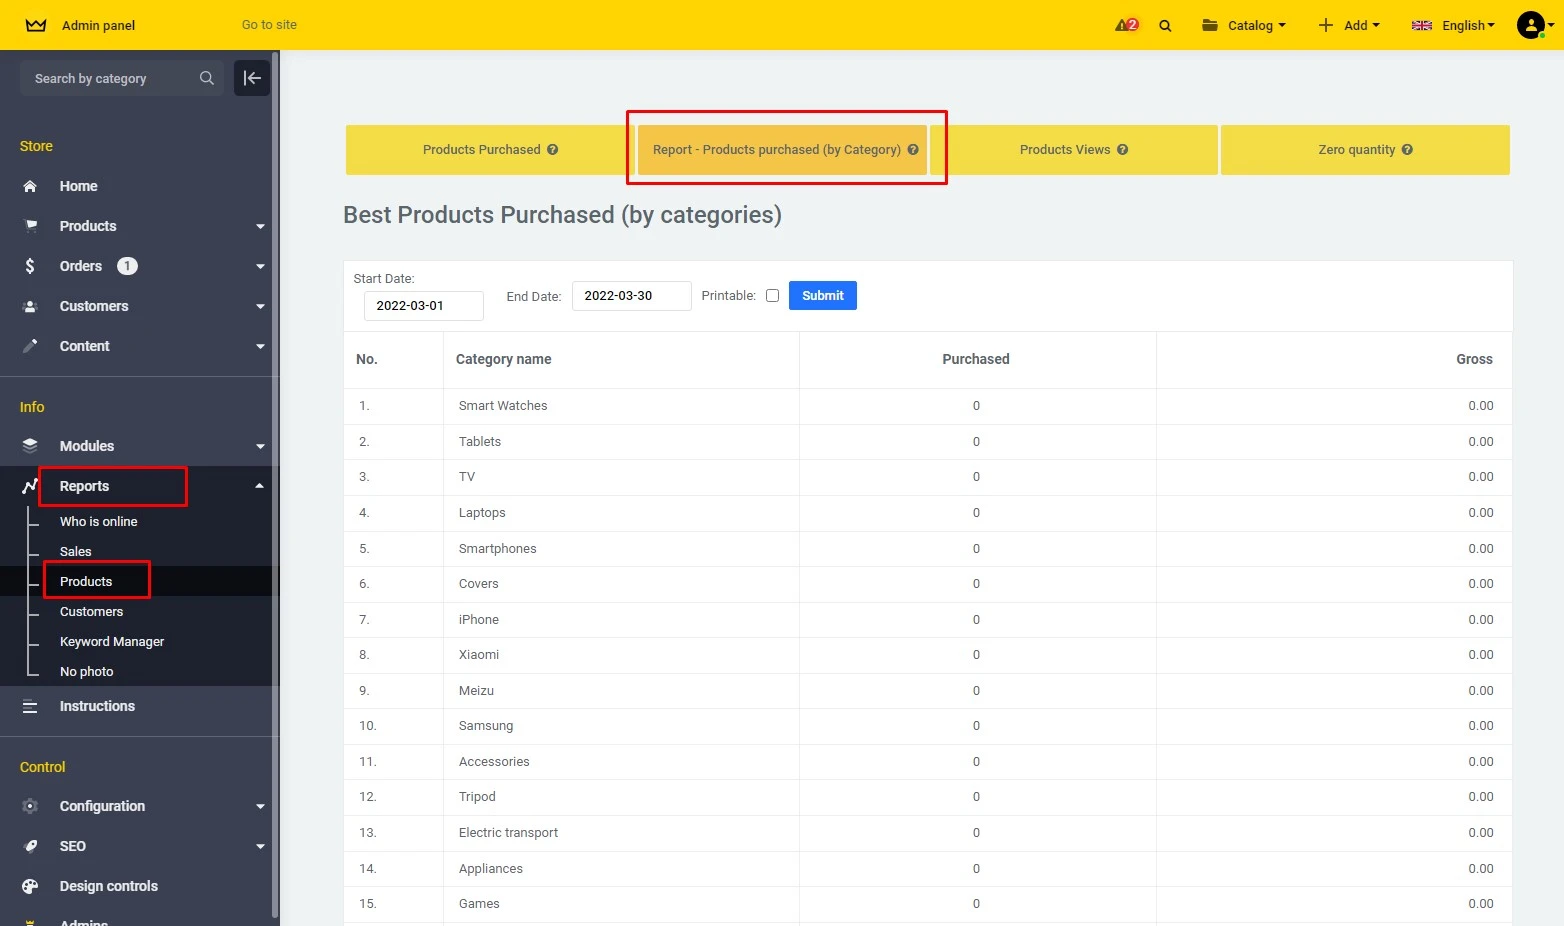The width and height of the screenshot is (1564, 926).
Task: Click help icon beside Products Purchased tab
Action: 552,150
